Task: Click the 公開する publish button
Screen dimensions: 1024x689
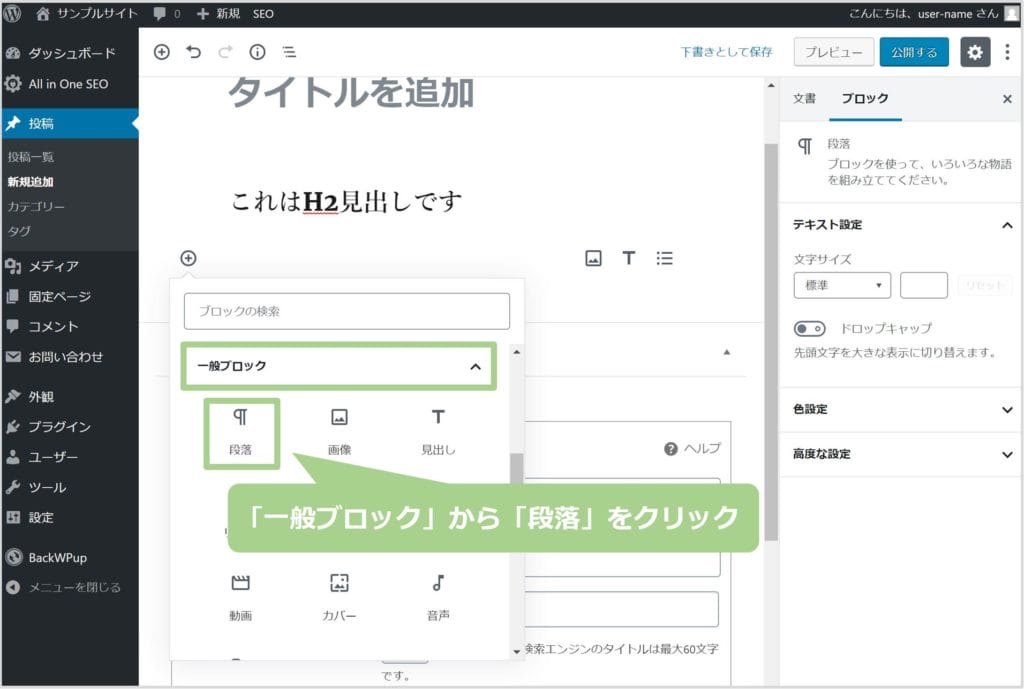Action: pyautogui.click(x=914, y=52)
